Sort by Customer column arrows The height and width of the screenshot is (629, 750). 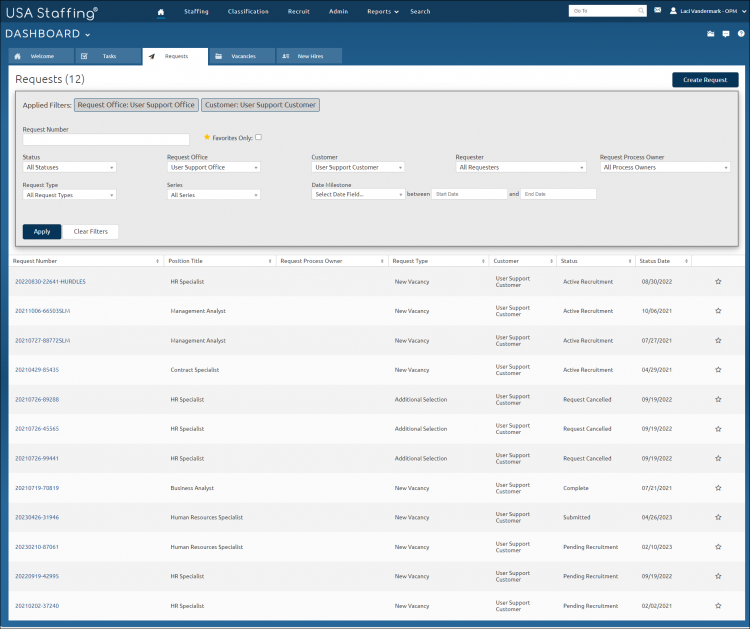(x=551, y=261)
